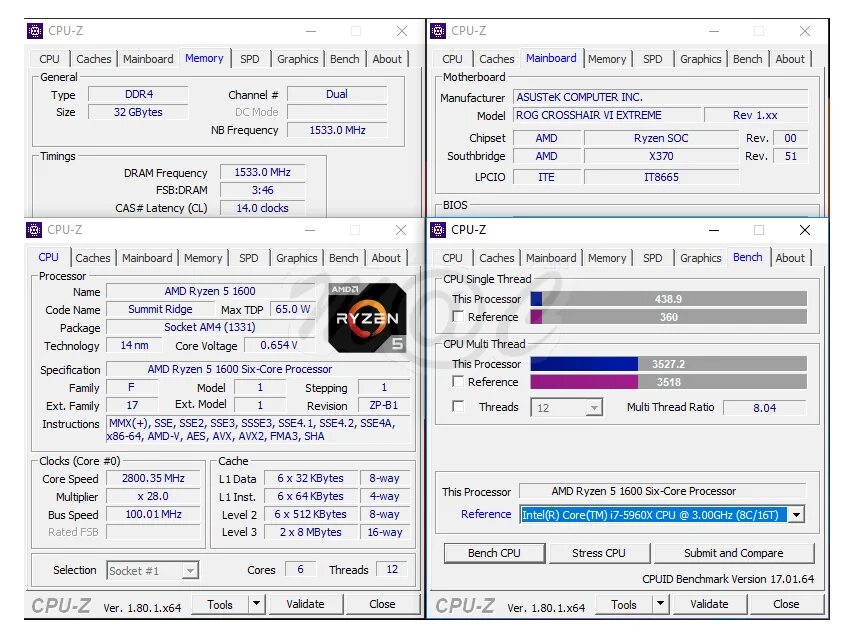Open Tools dropdown arrow in CPU window
854x638 pixels.
coord(256,604)
